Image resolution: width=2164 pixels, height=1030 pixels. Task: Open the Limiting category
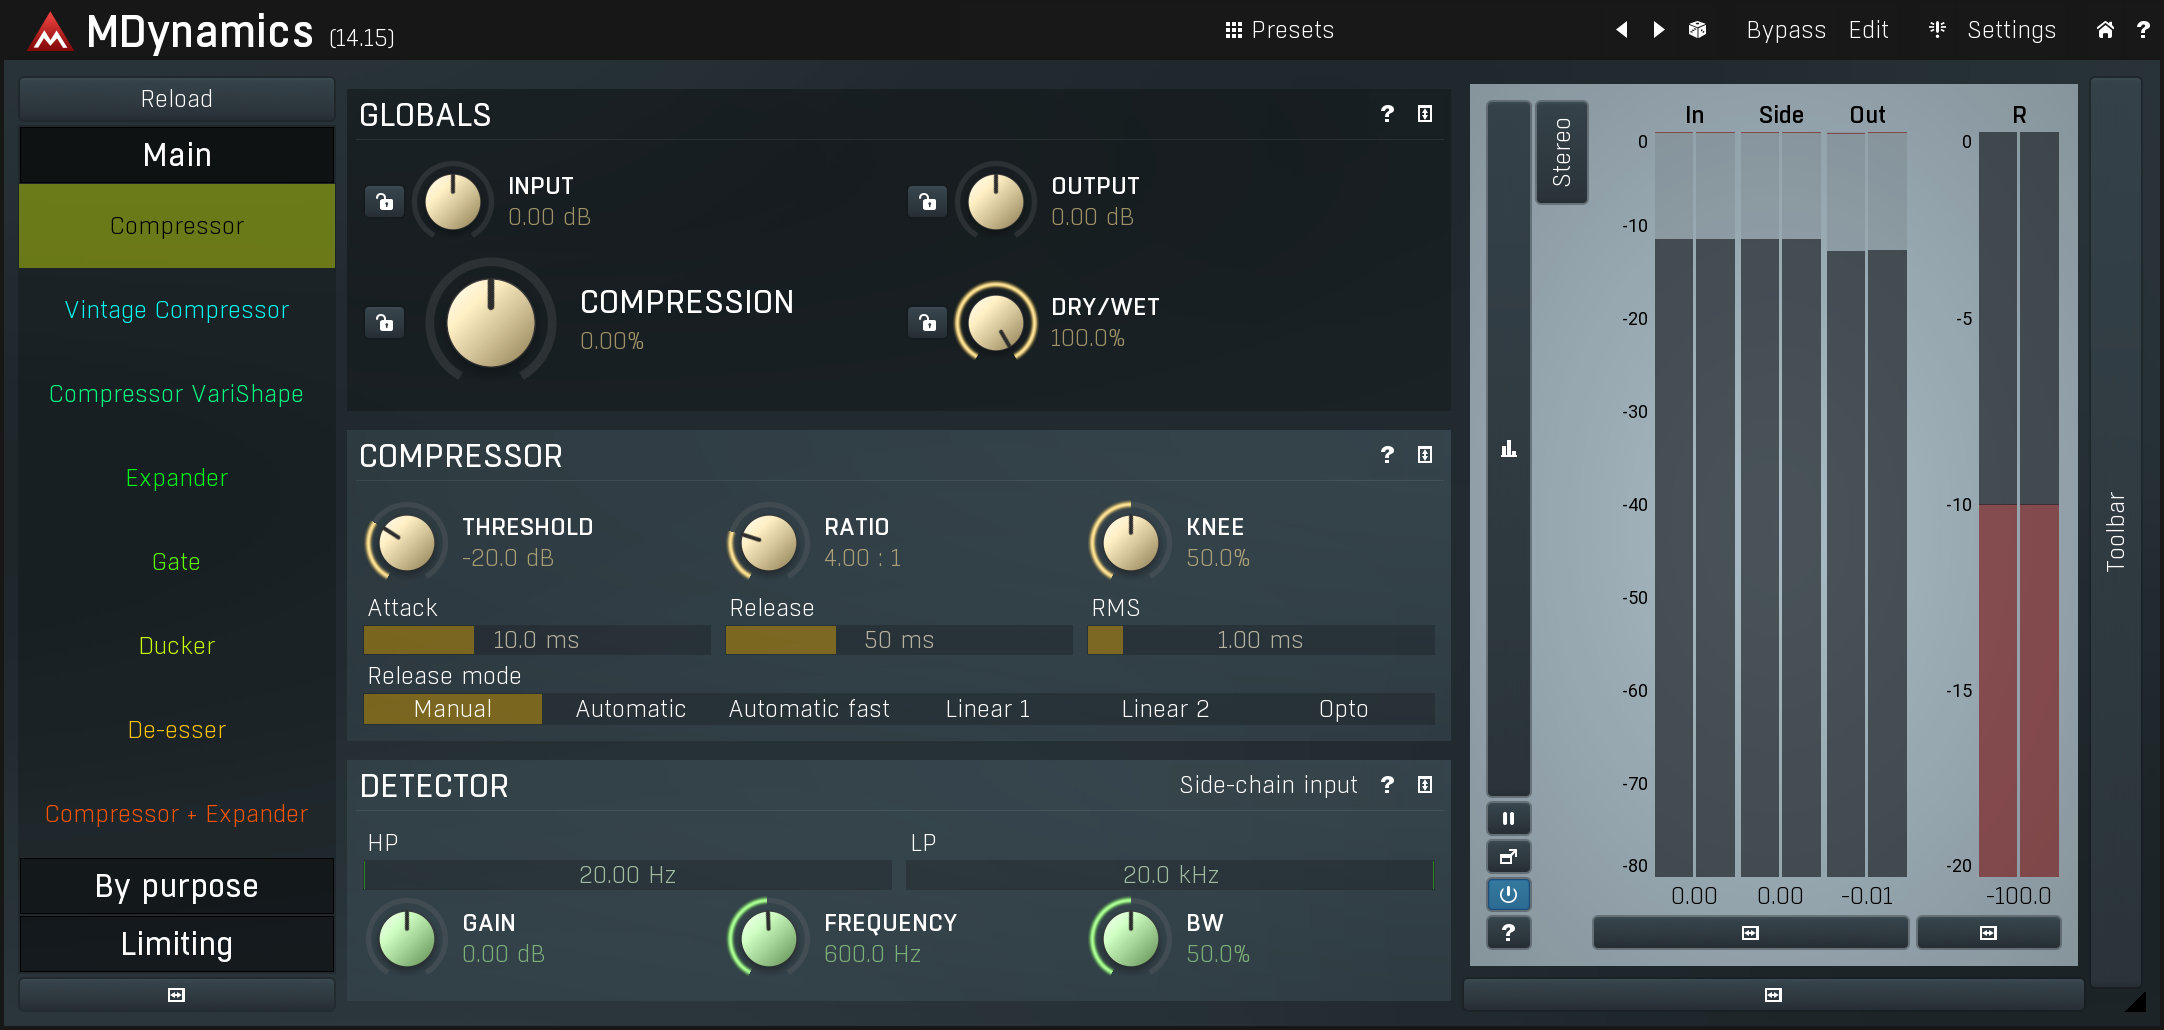point(176,943)
